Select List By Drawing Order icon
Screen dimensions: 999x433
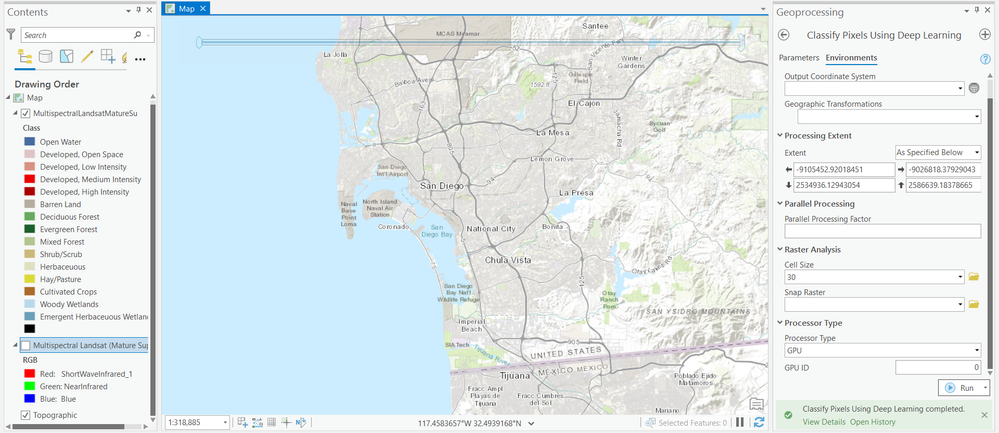tap(25, 57)
